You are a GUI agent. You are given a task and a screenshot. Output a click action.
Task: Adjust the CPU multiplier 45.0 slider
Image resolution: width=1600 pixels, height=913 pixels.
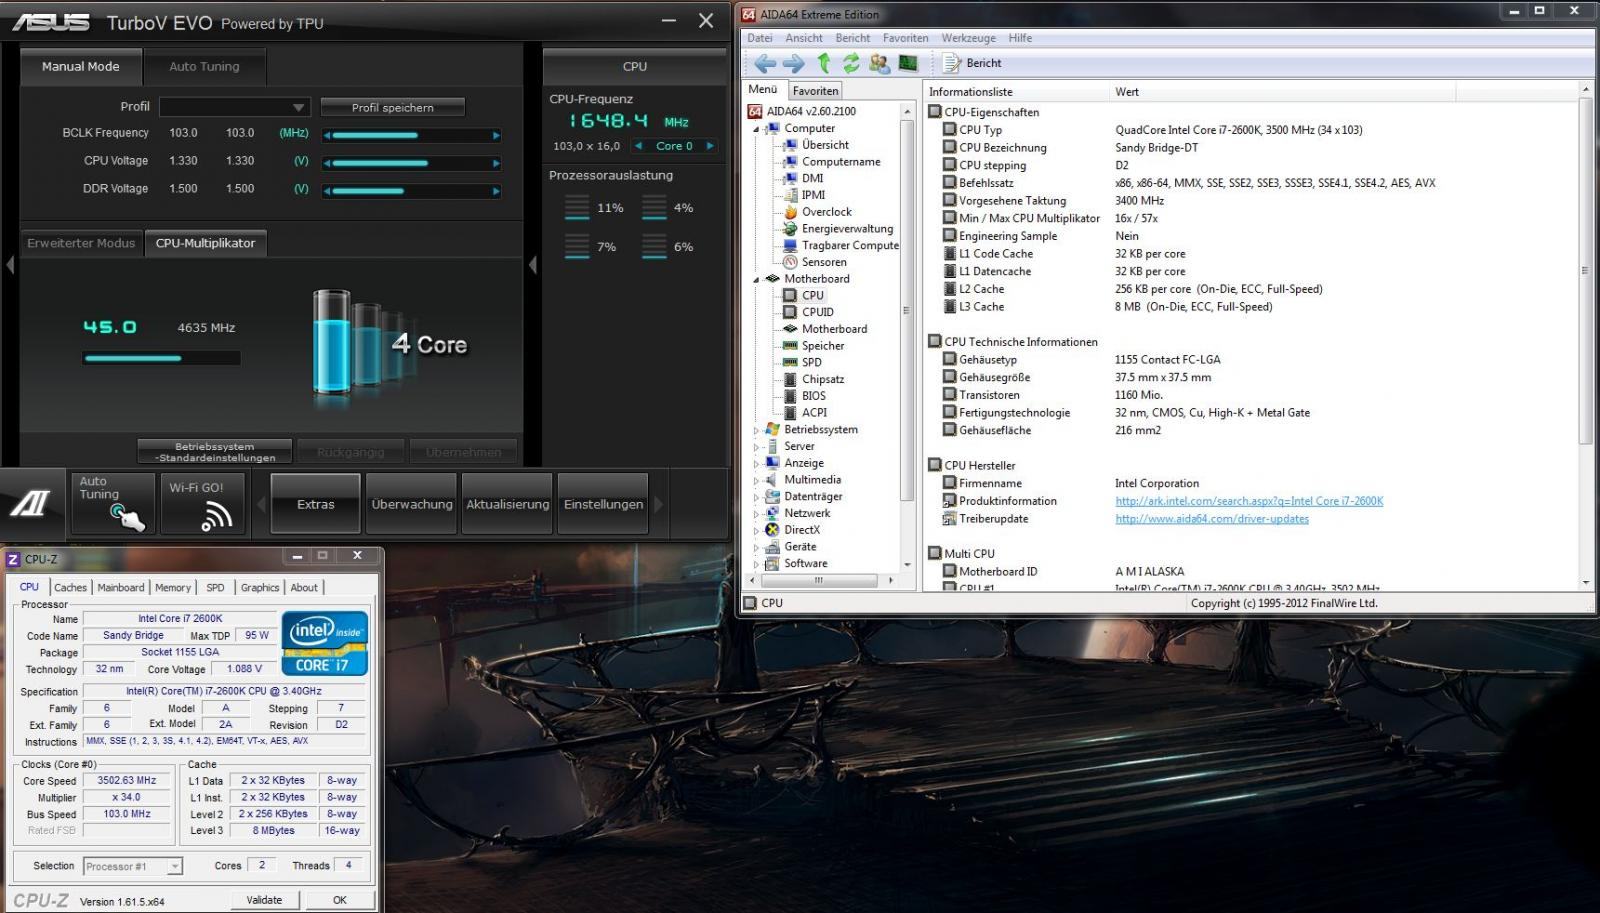click(161, 358)
